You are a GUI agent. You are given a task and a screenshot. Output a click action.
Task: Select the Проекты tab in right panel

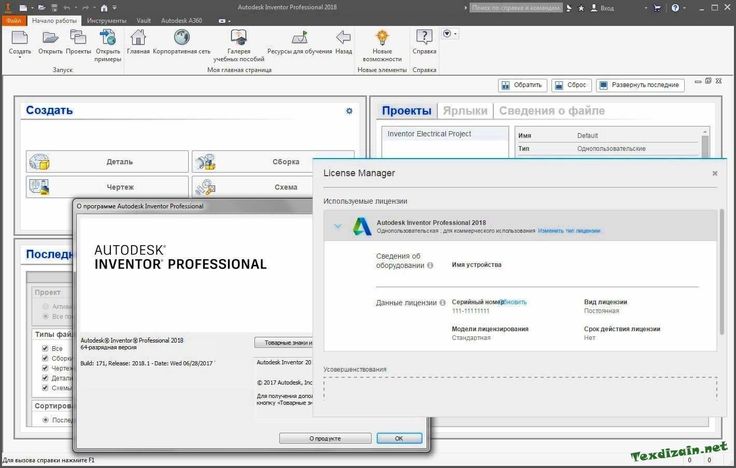point(406,111)
